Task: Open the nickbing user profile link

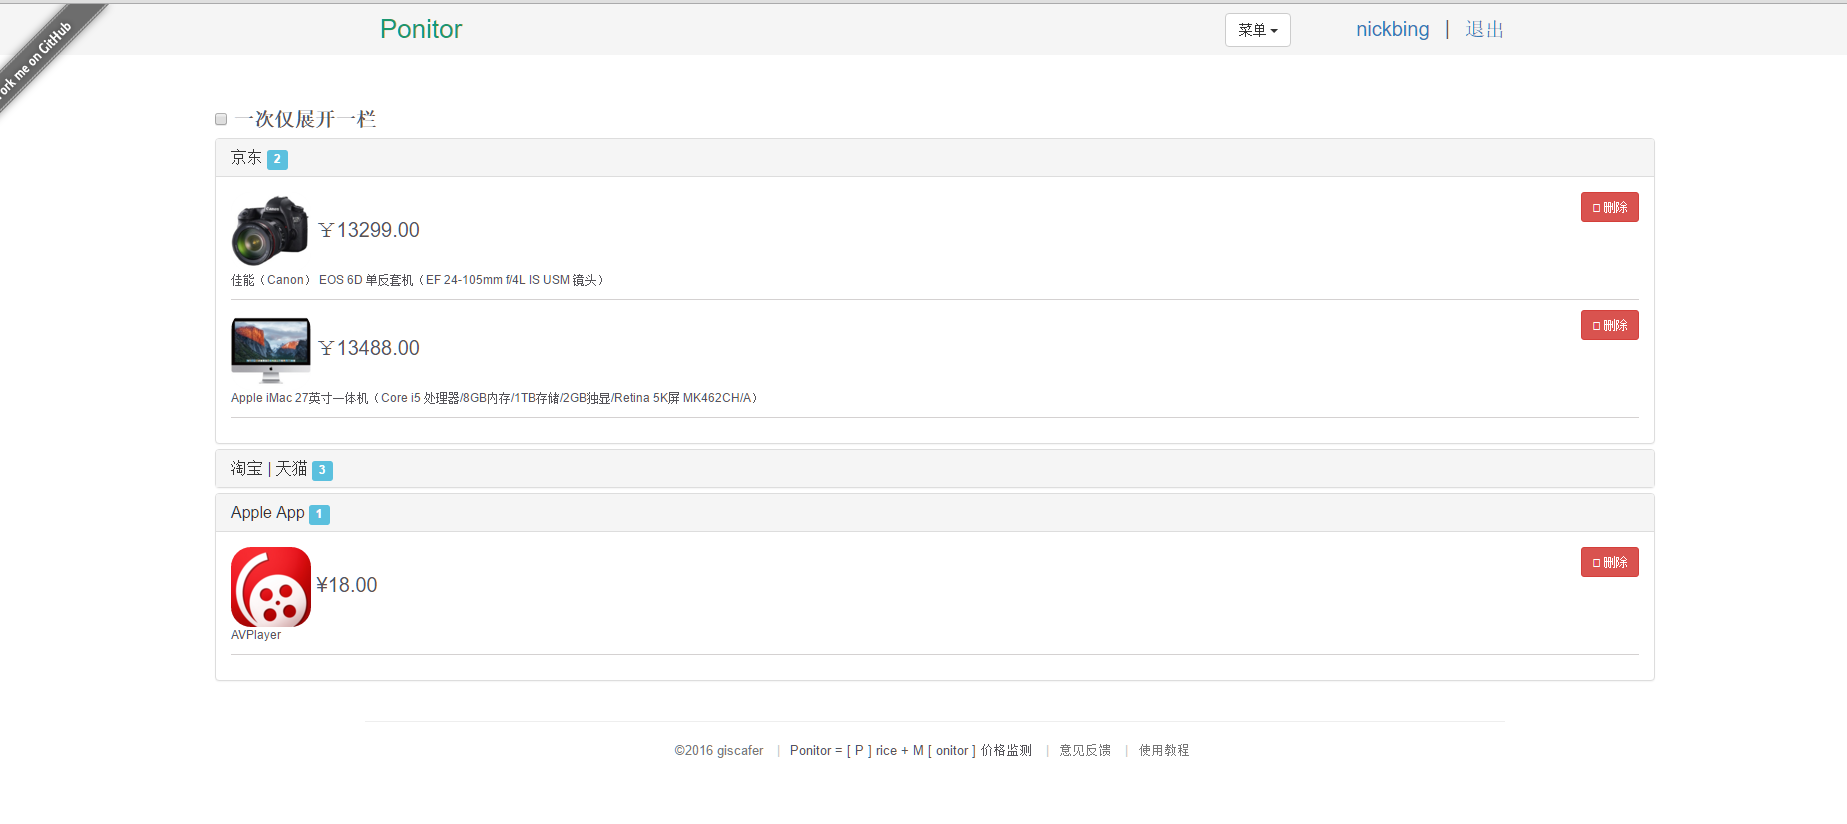Action: pos(1392,29)
